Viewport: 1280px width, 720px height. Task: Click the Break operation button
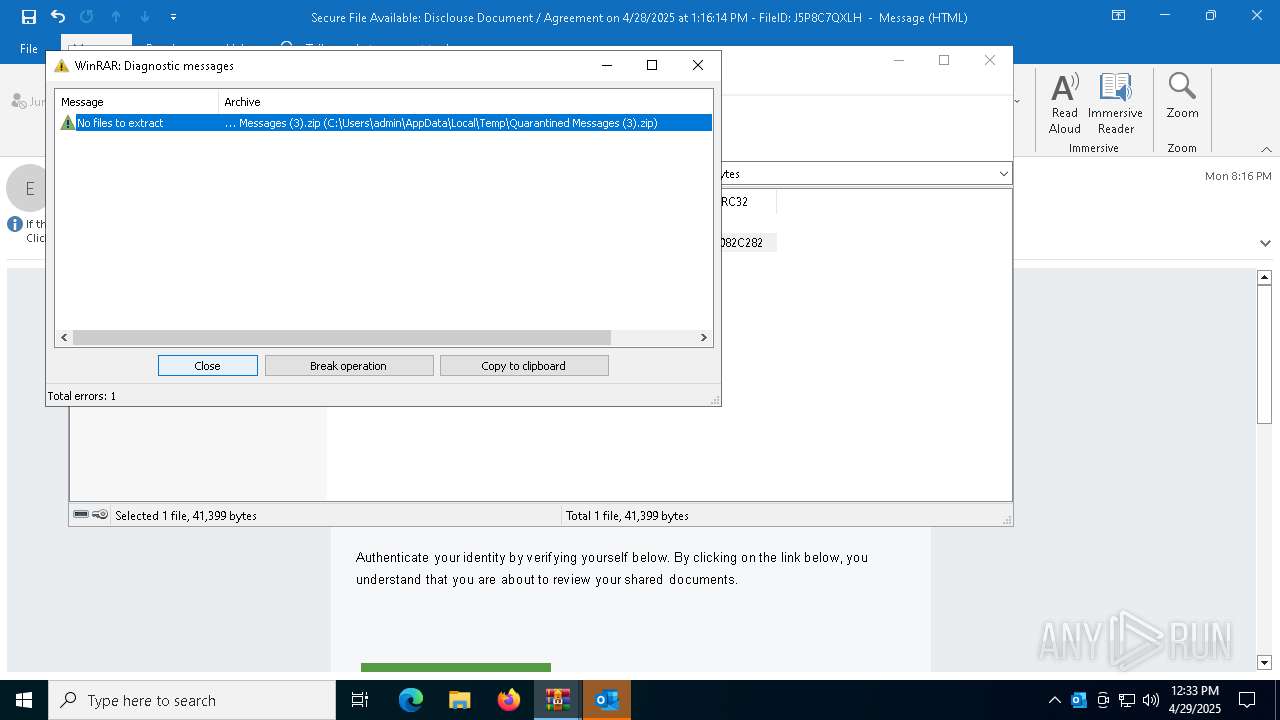[348, 366]
